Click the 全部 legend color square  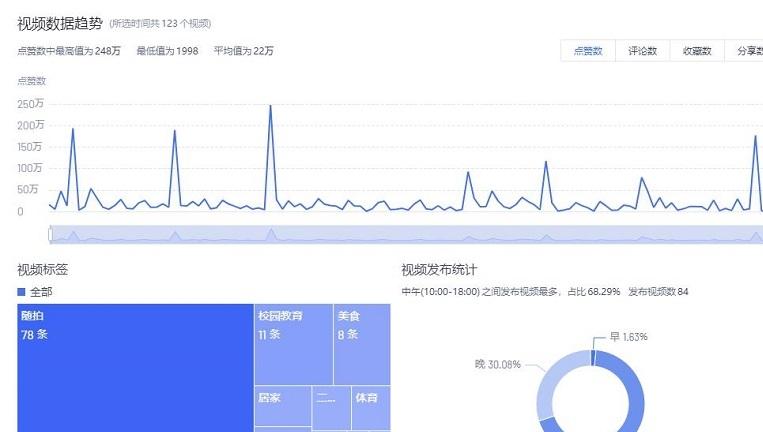pos(21,292)
